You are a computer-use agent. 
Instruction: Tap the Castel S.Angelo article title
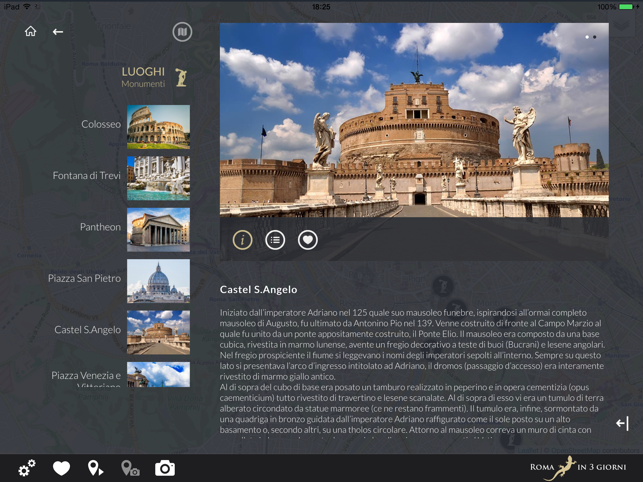(x=258, y=290)
